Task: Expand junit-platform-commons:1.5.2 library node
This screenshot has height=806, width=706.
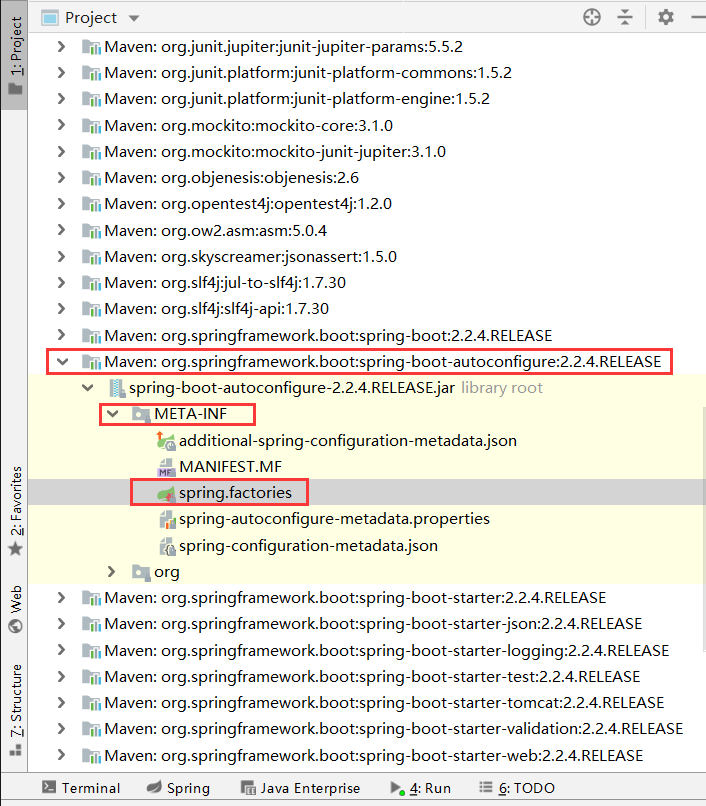Action: coord(61,72)
